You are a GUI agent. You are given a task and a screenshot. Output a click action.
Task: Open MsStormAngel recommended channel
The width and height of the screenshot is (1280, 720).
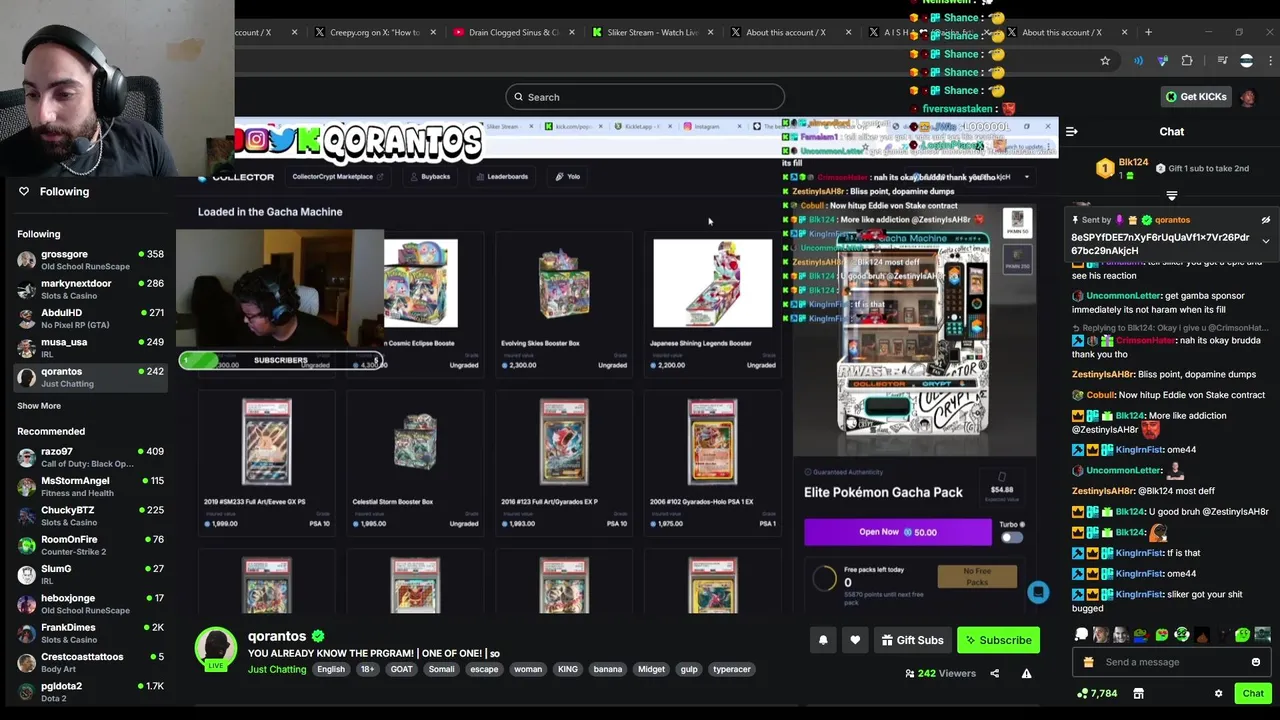coord(90,486)
